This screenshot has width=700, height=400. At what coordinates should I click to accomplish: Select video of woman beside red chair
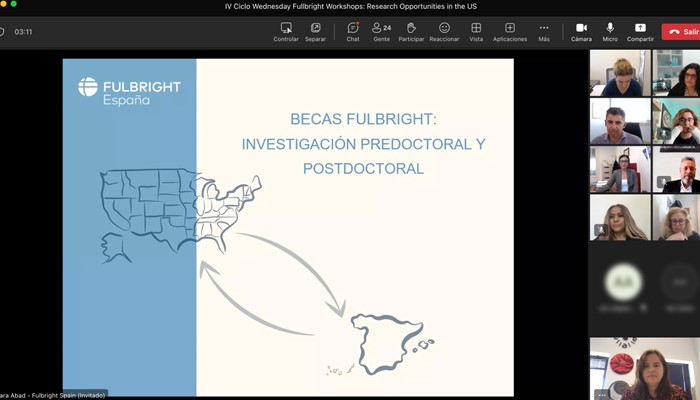coord(620,169)
